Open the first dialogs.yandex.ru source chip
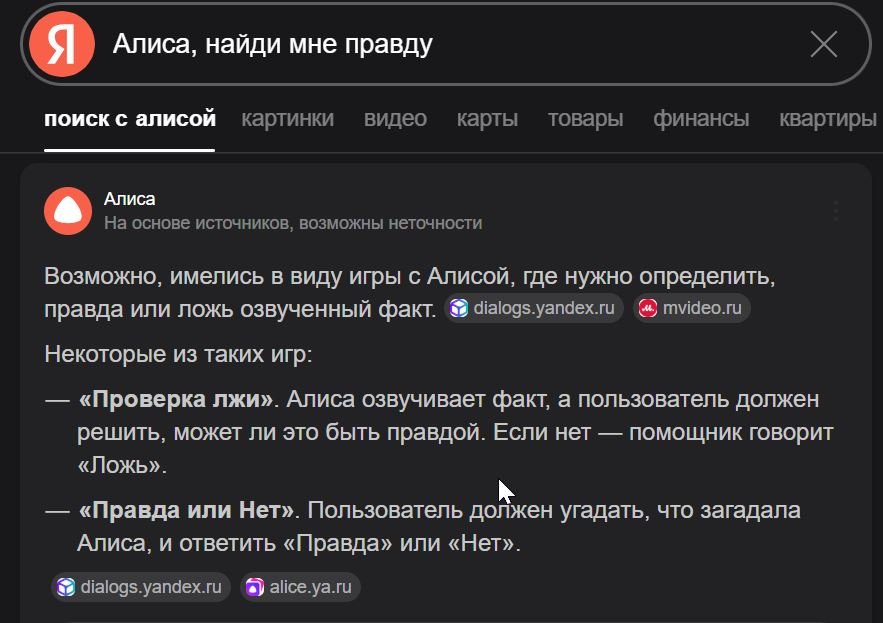The width and height of the screenshot is (883, 623). pyautogui.click(x=533, y=308)
